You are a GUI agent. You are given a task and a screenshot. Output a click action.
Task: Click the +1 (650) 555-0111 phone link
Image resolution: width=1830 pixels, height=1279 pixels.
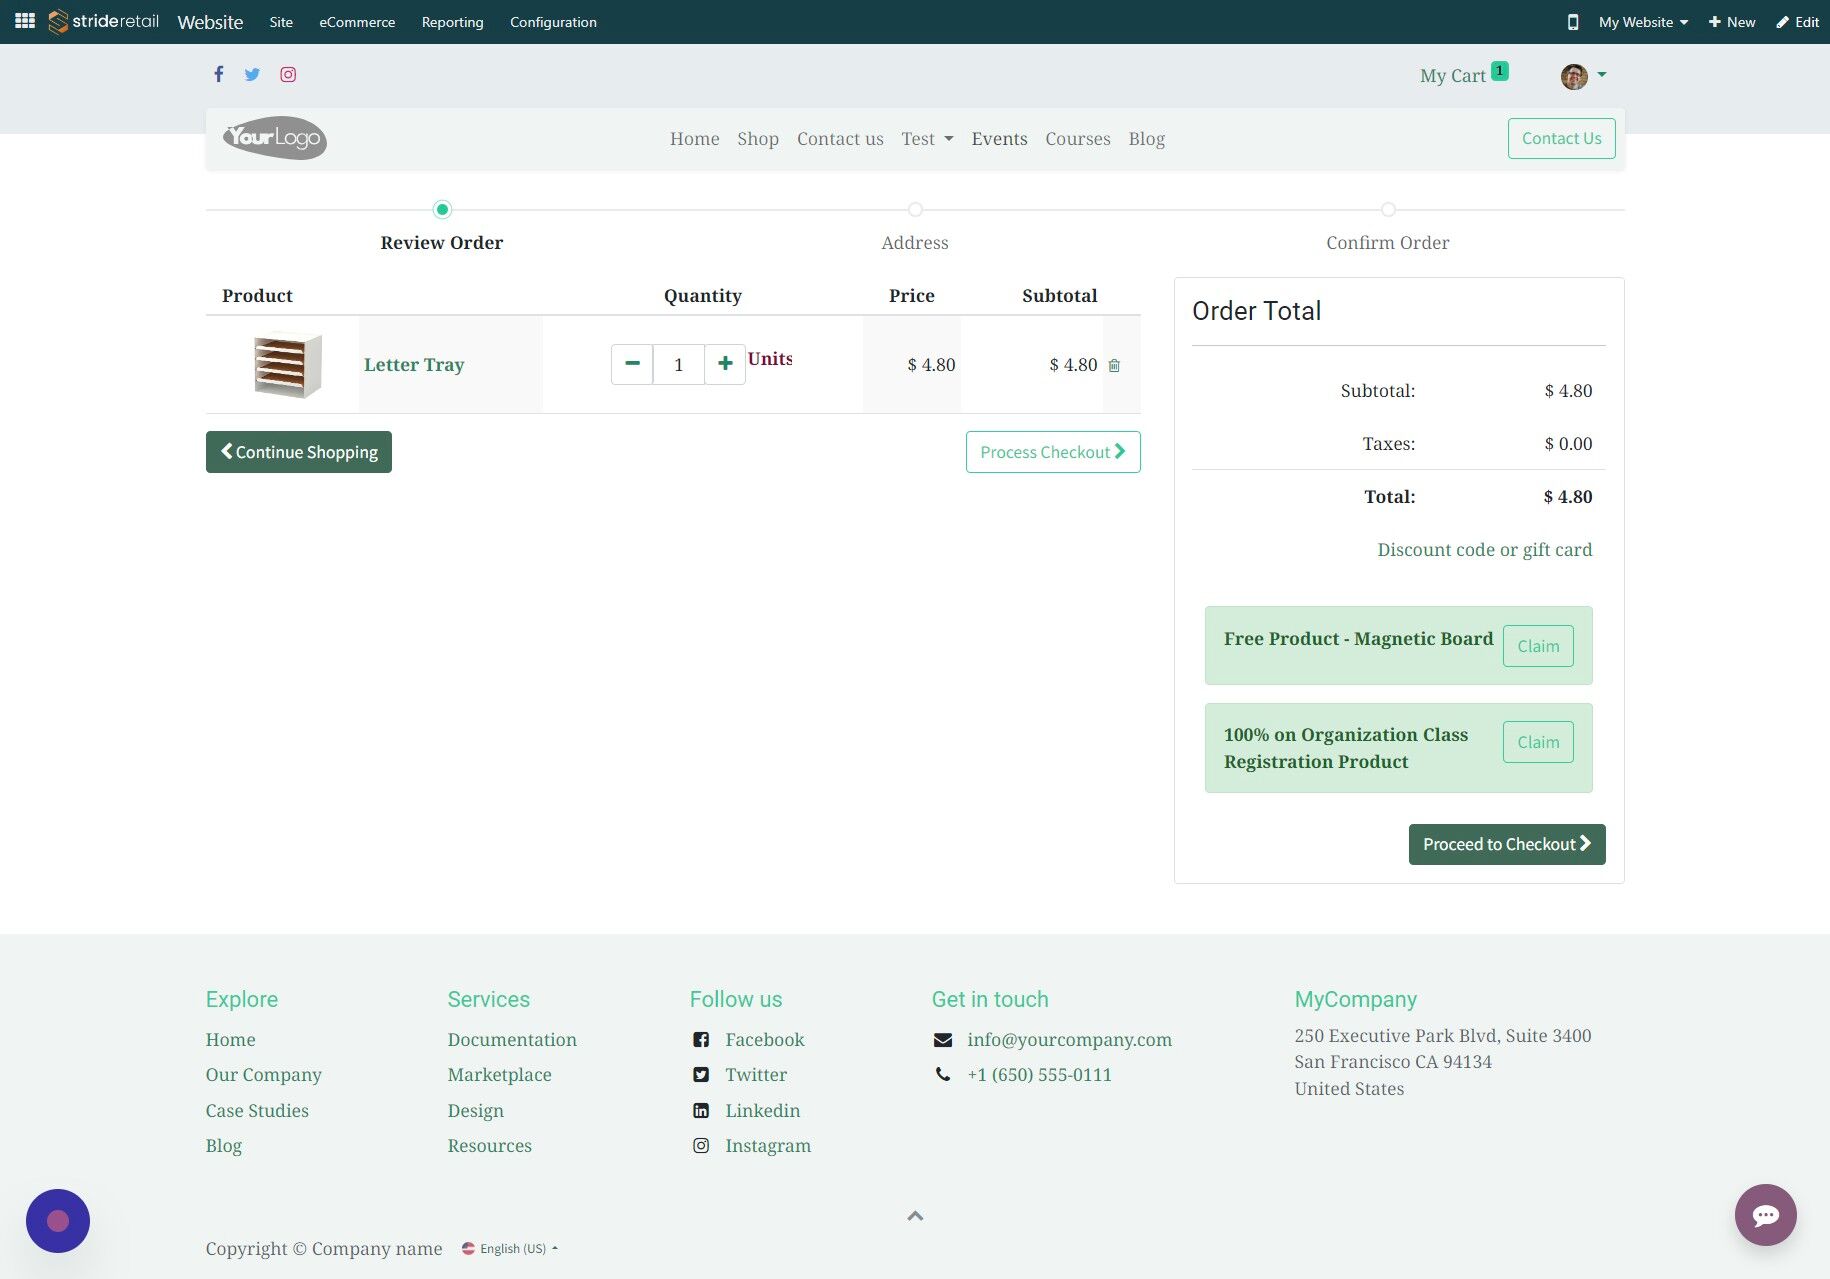coord(1039,1075)
